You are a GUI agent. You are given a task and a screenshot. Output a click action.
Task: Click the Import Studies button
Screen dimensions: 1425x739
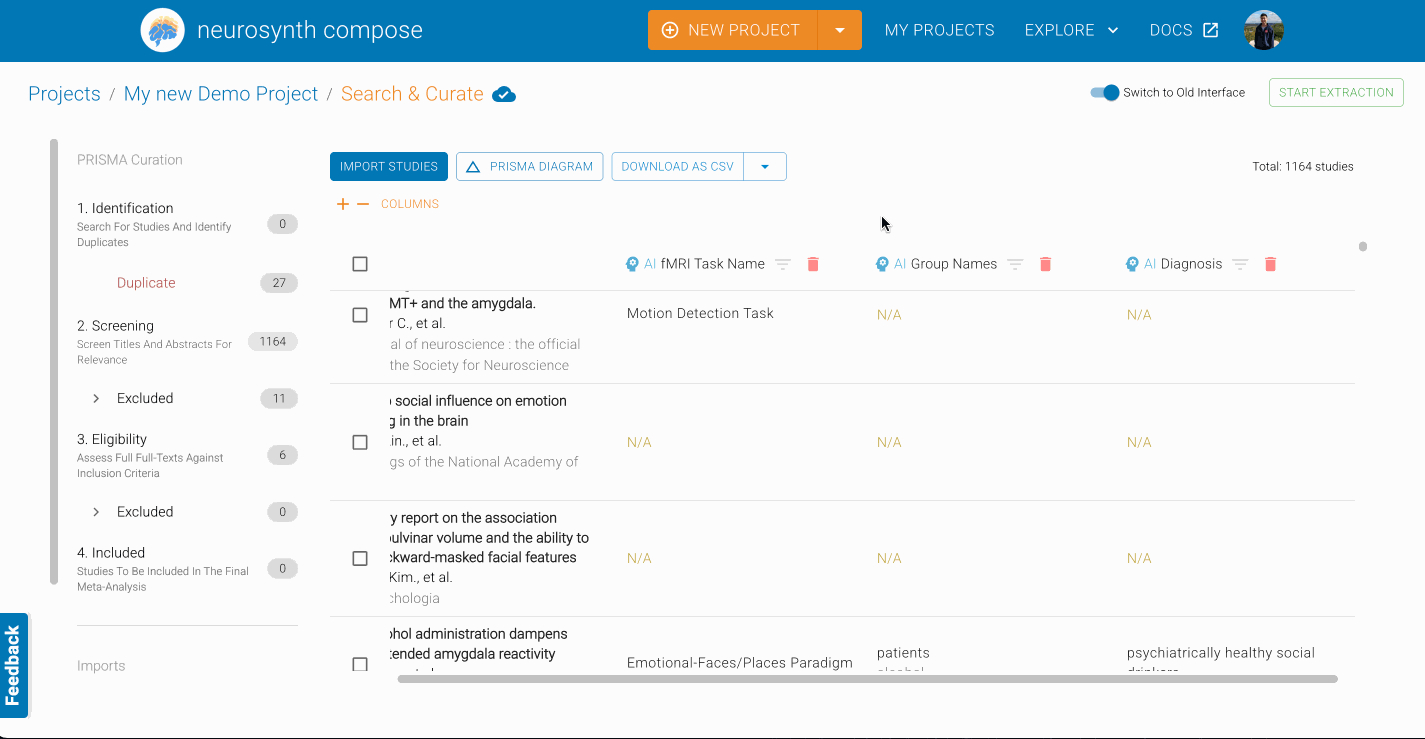click(389, 166)
